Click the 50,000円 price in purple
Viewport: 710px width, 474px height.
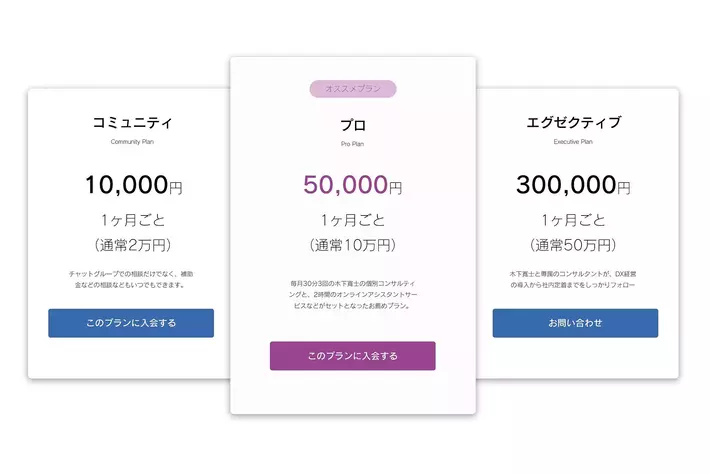coord(353,185)
